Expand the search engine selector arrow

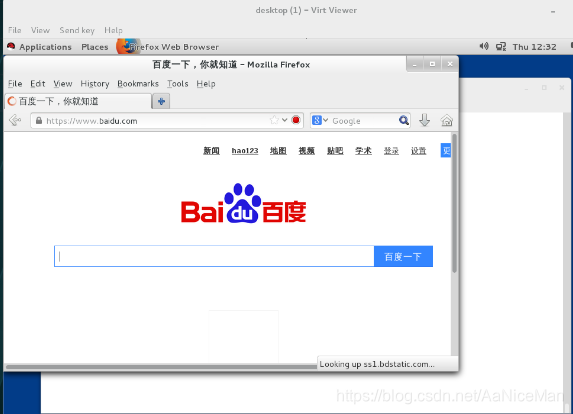click(x=325, y=120)
